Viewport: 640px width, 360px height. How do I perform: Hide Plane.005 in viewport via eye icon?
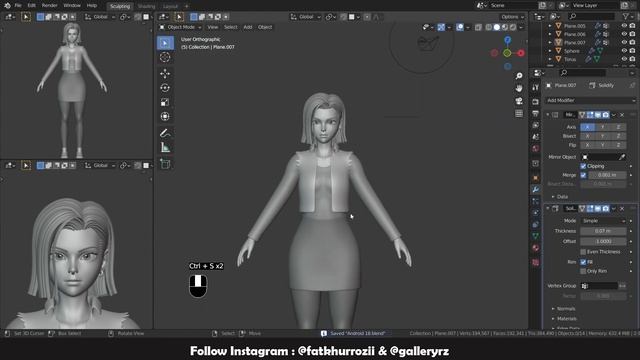point(624,26)
